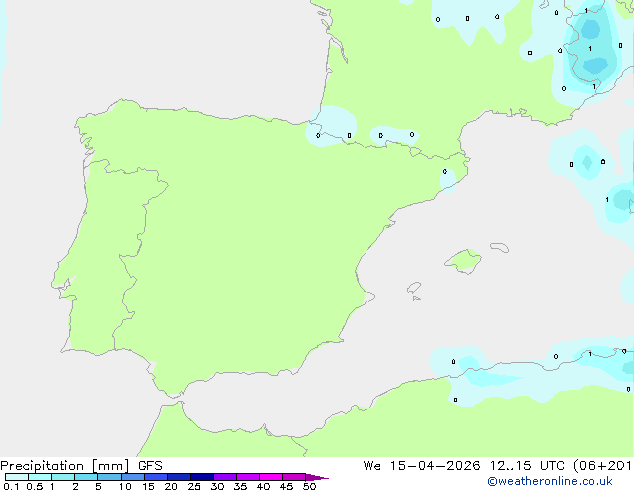Click the 25–30 mm dark blue swatch
Screen dimensions: 634x490
pyautogui.click(x=202, y=477)
